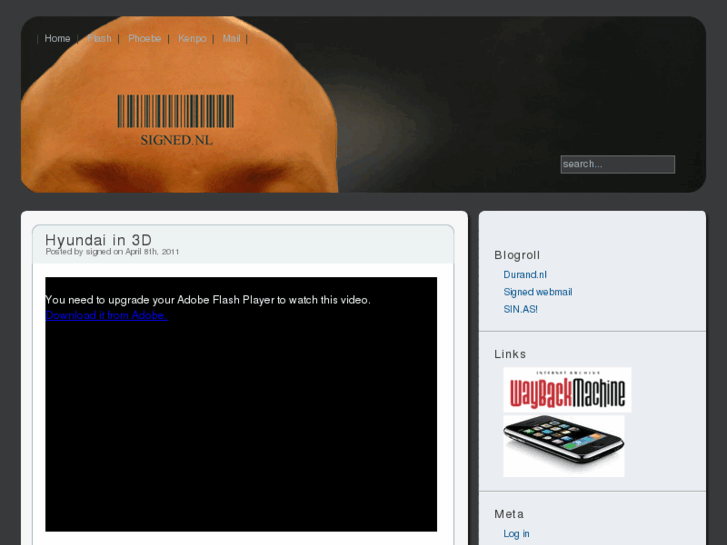Open the SIN.AS! blogroll link
The height and width of the screenshot is (545, 727).
coord(520,309)
